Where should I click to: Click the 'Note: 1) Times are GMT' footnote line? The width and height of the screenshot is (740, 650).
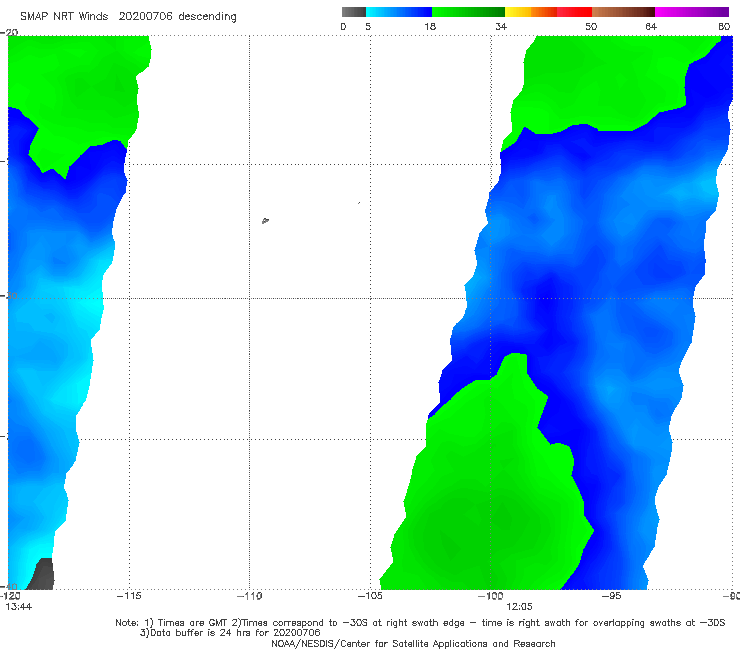420,623
